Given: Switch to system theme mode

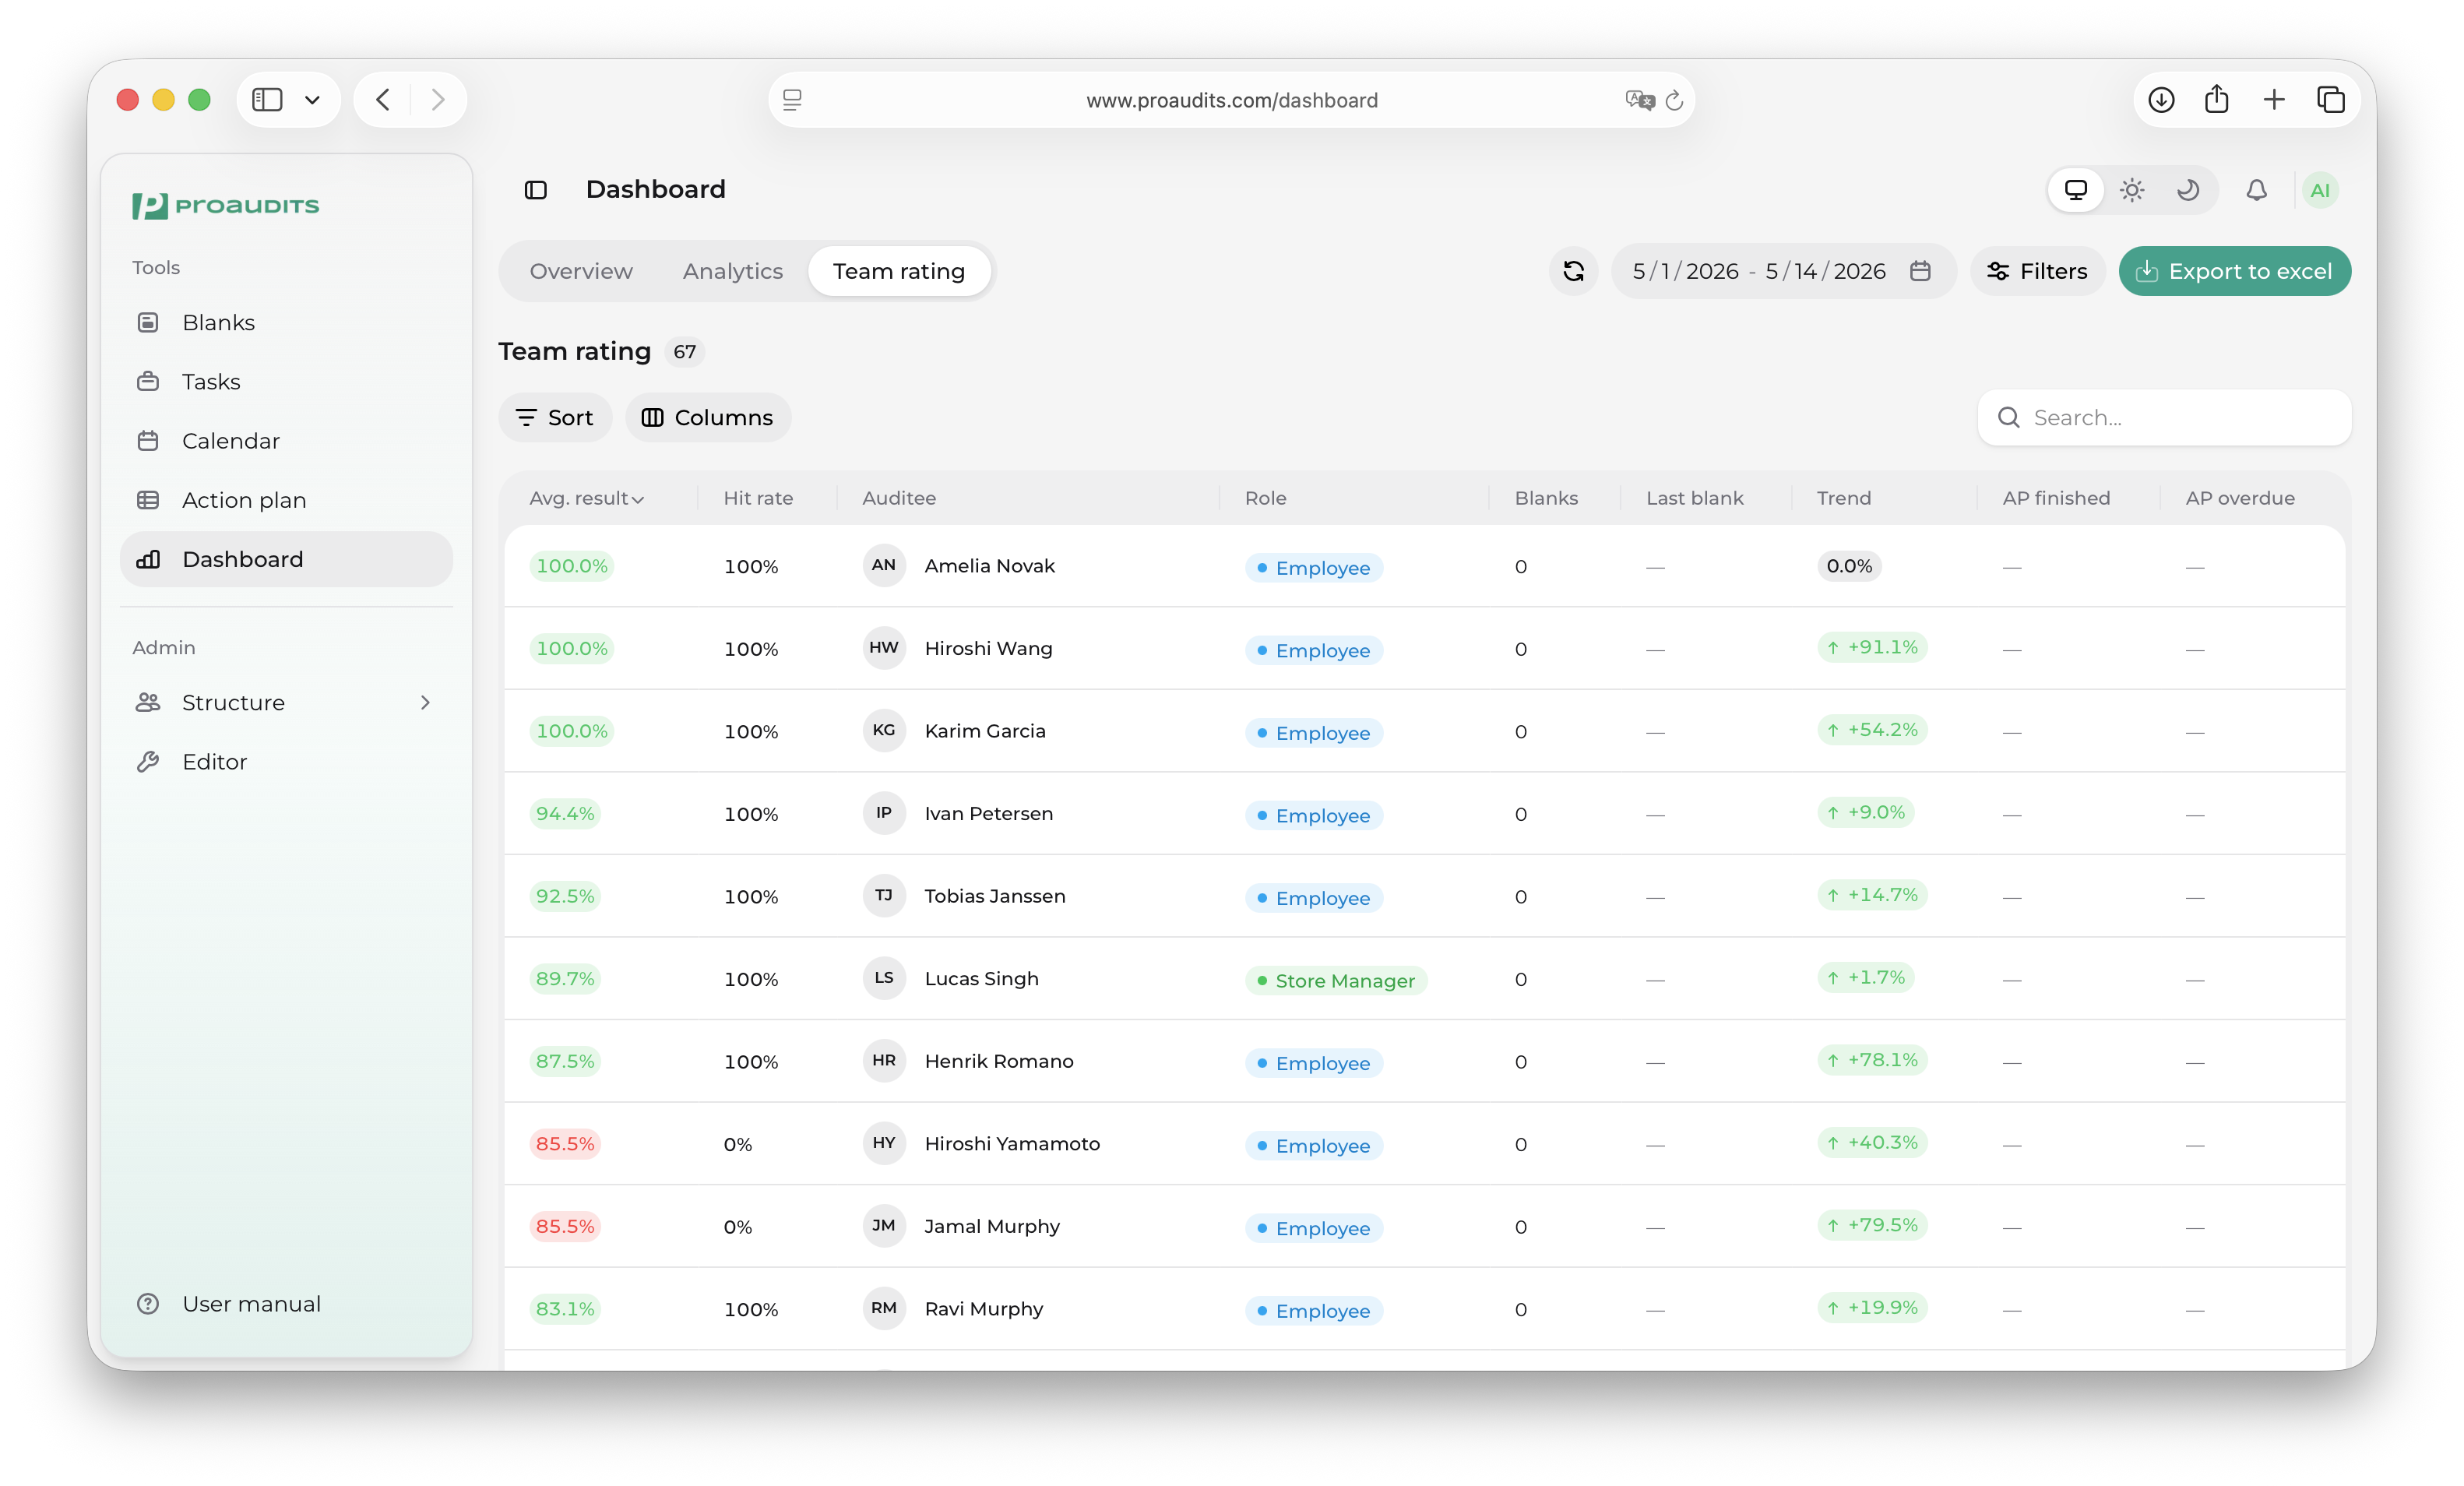Looking at the screenshot, I should pyautogui.click(x=2076, y=189).
